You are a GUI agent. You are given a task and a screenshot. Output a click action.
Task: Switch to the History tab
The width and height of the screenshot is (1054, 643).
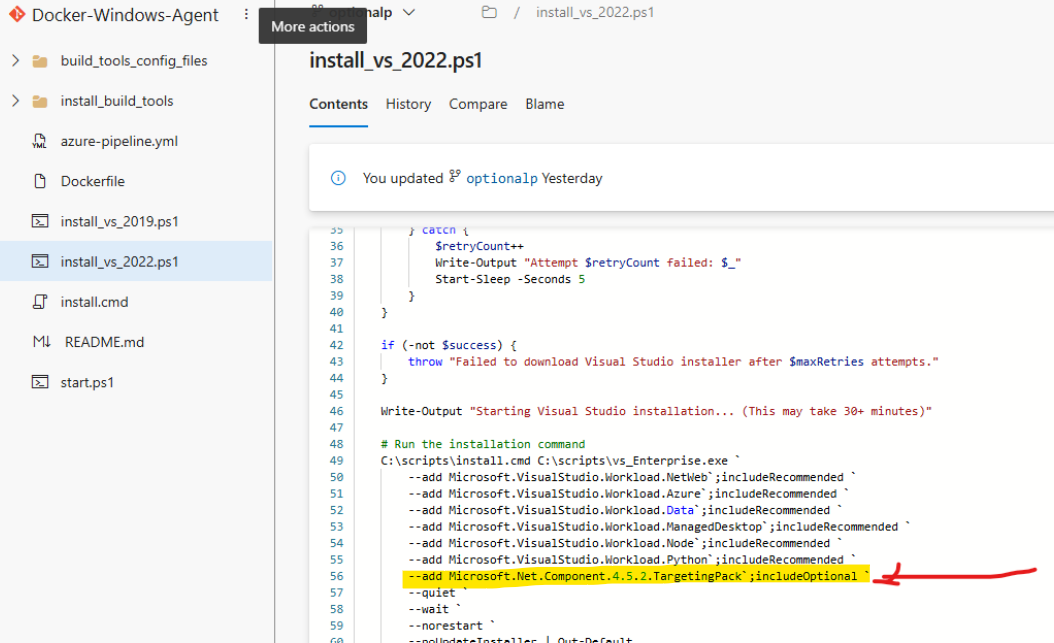coord(408,104)
